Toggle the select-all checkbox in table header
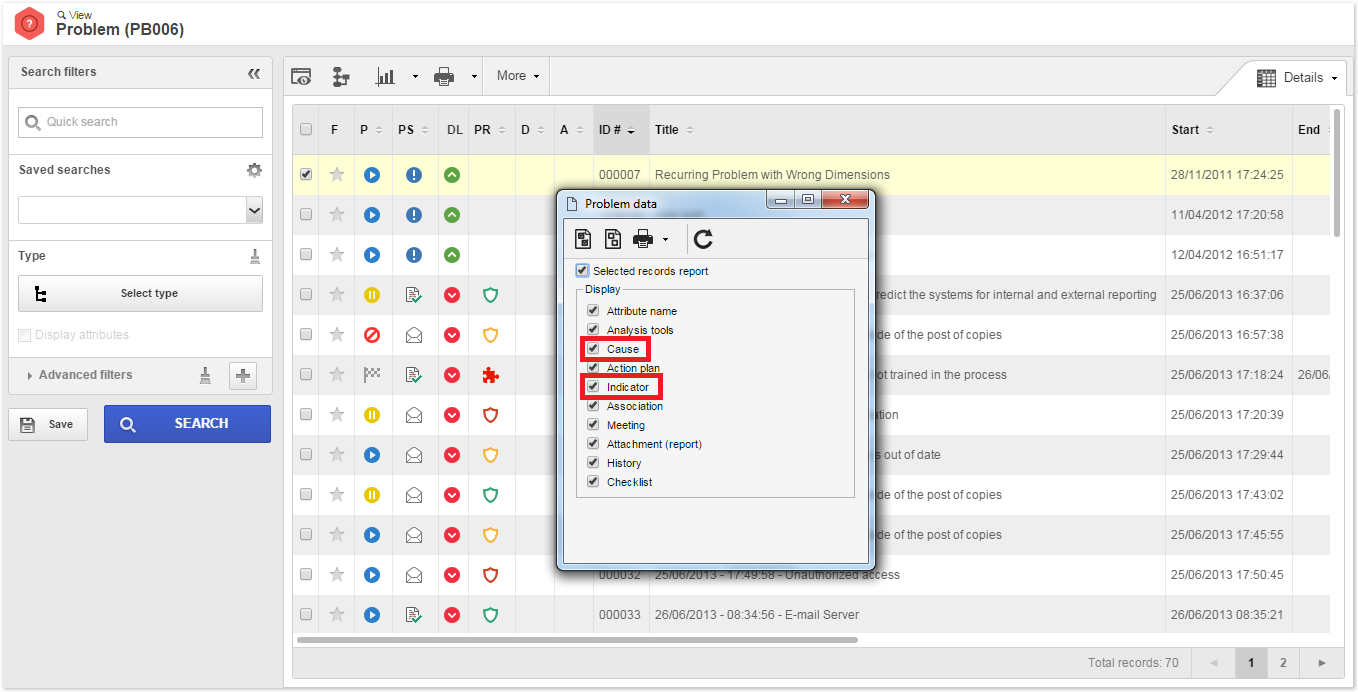Image resolution: width=1358 pixels, height=692 pixels. (x=306, y=130)
